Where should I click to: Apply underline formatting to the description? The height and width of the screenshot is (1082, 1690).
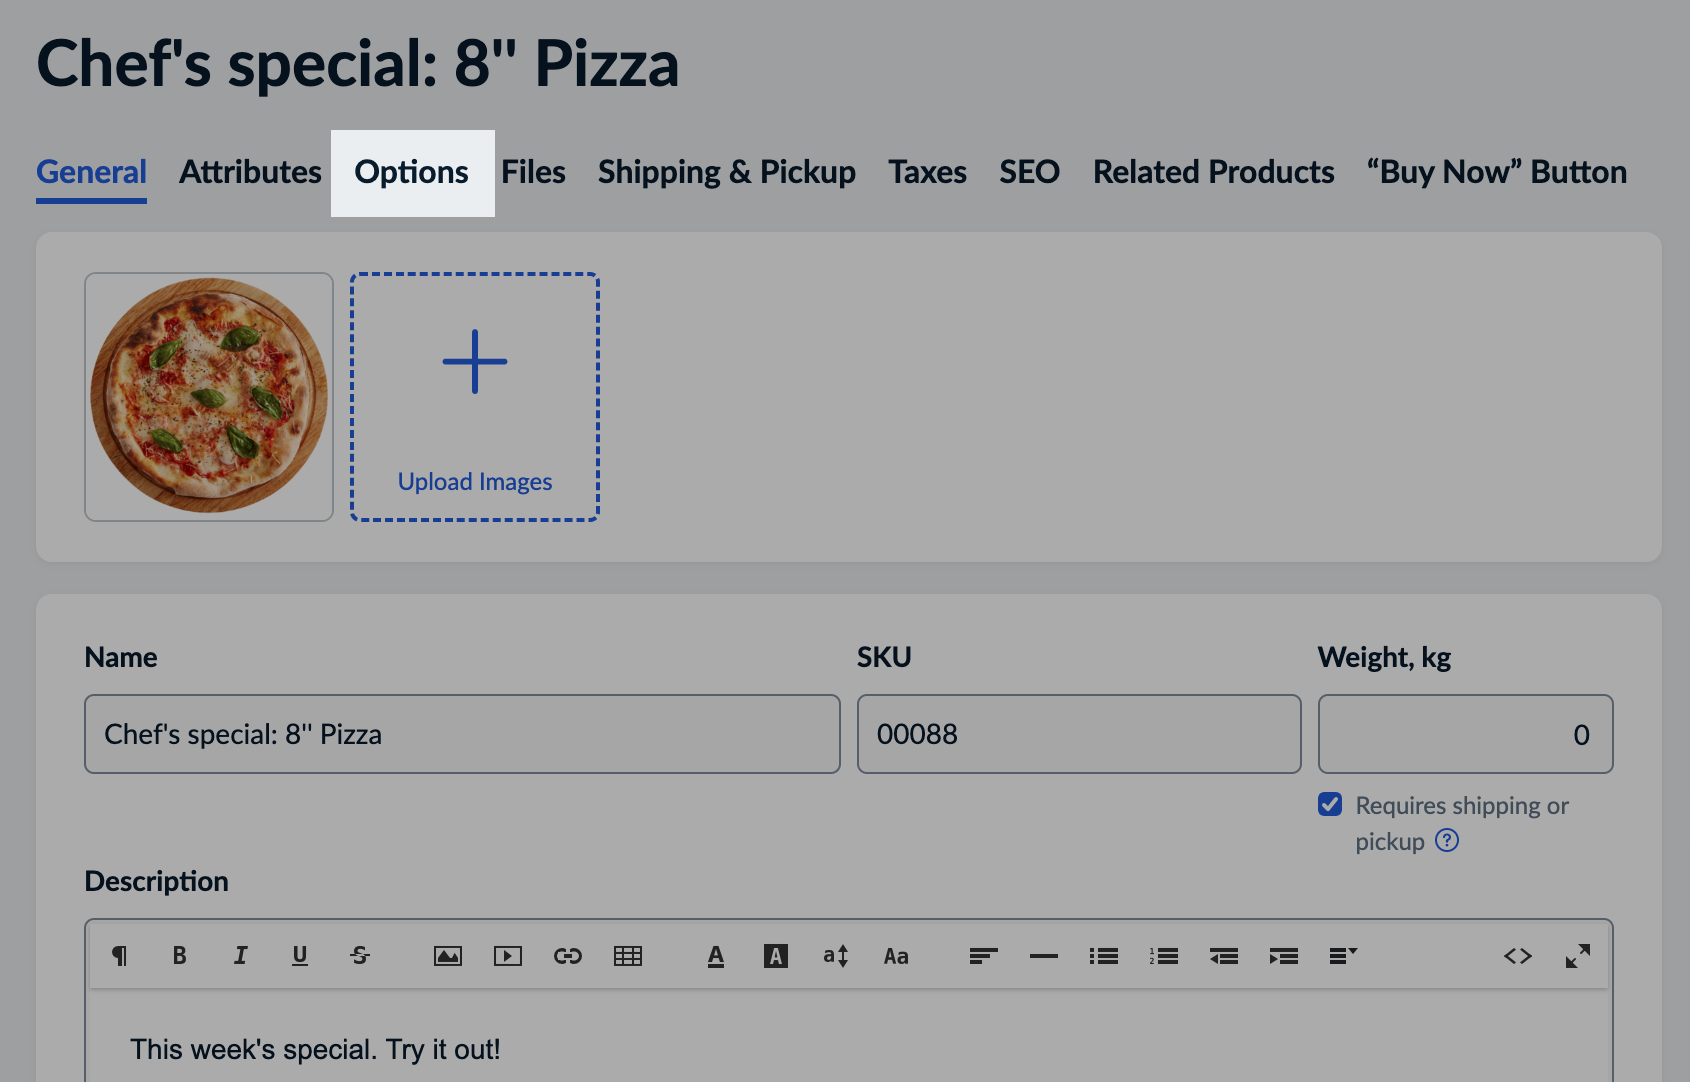tap(300, 955)
